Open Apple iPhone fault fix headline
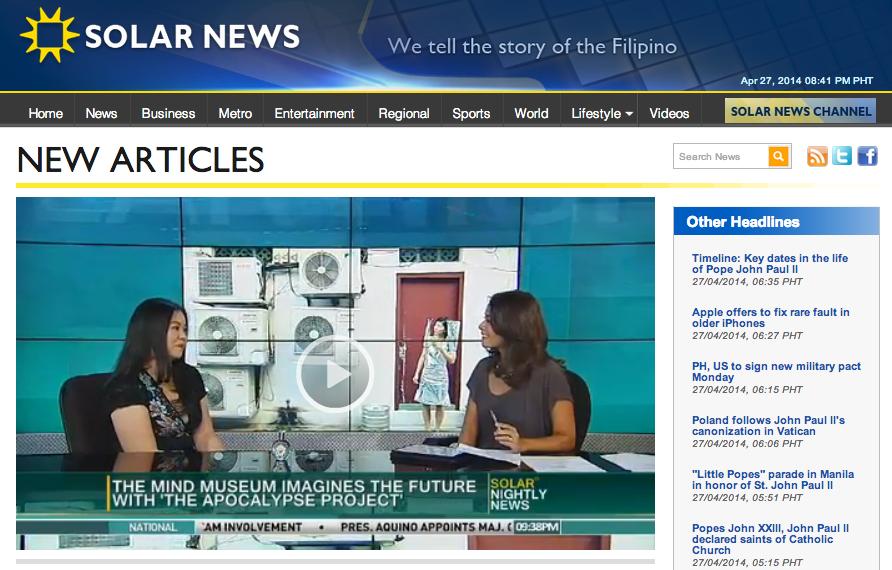The height and width of the screenshot is (570, 892). point(770,318)
